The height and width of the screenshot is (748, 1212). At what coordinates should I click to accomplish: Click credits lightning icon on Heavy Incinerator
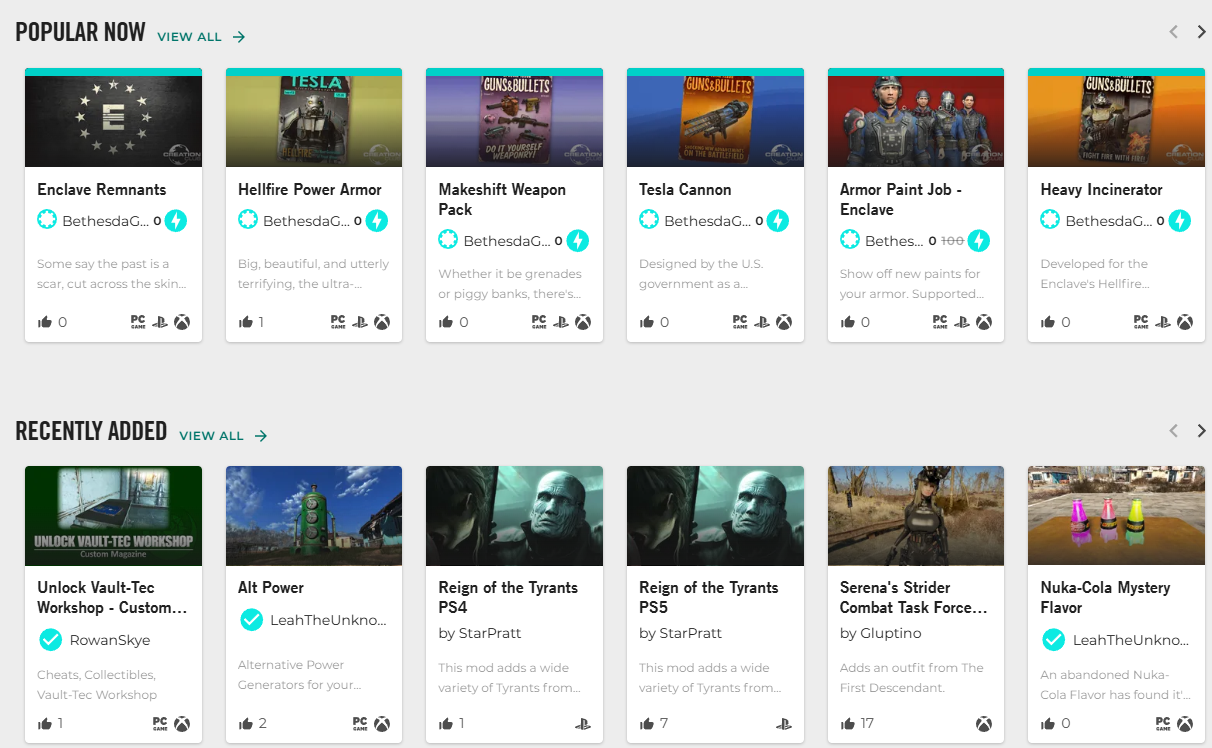pyautogui.click(x=1180, y=220)
